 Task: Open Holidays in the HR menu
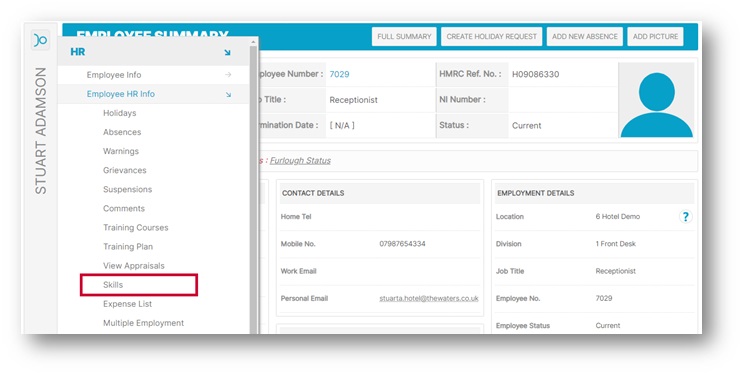pyautogui.click(x=120, y=113)
